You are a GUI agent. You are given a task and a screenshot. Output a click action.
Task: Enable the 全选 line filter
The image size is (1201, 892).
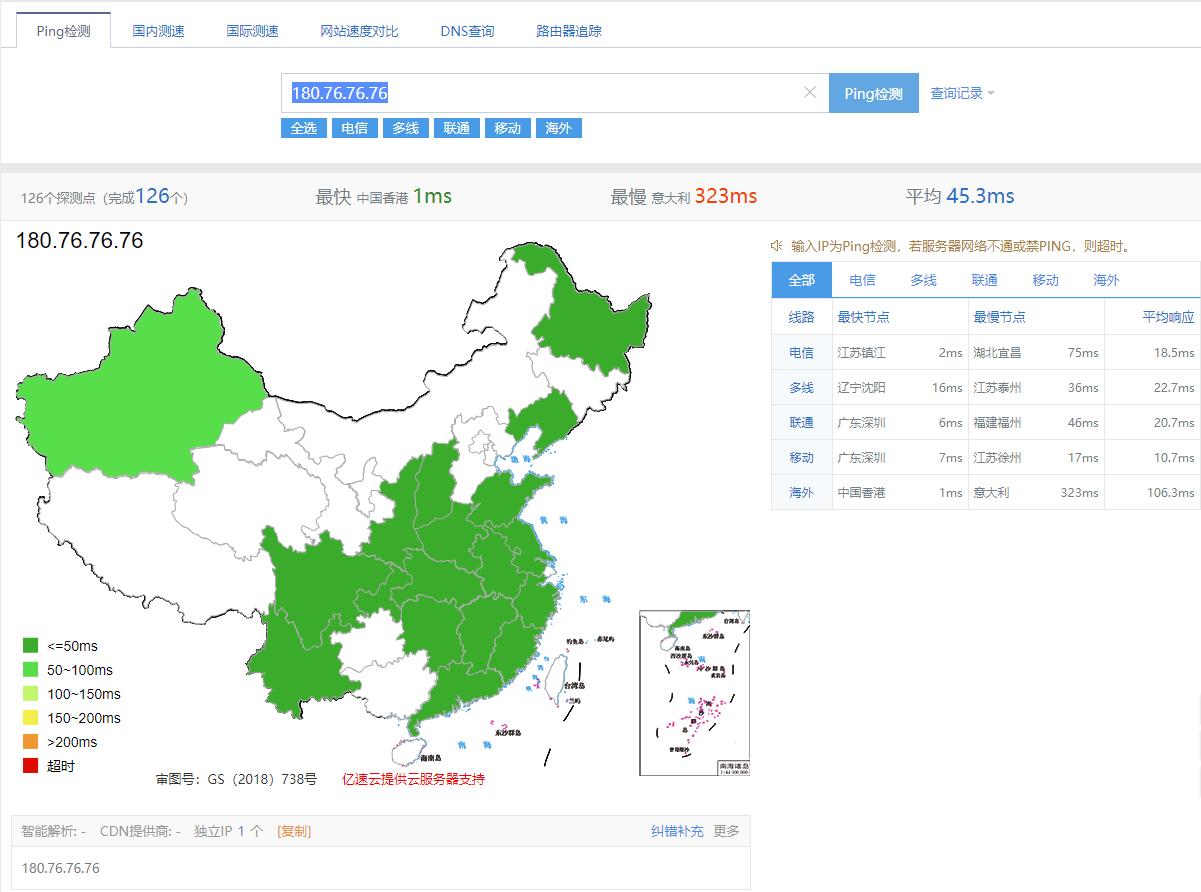(x=303, y=127)
